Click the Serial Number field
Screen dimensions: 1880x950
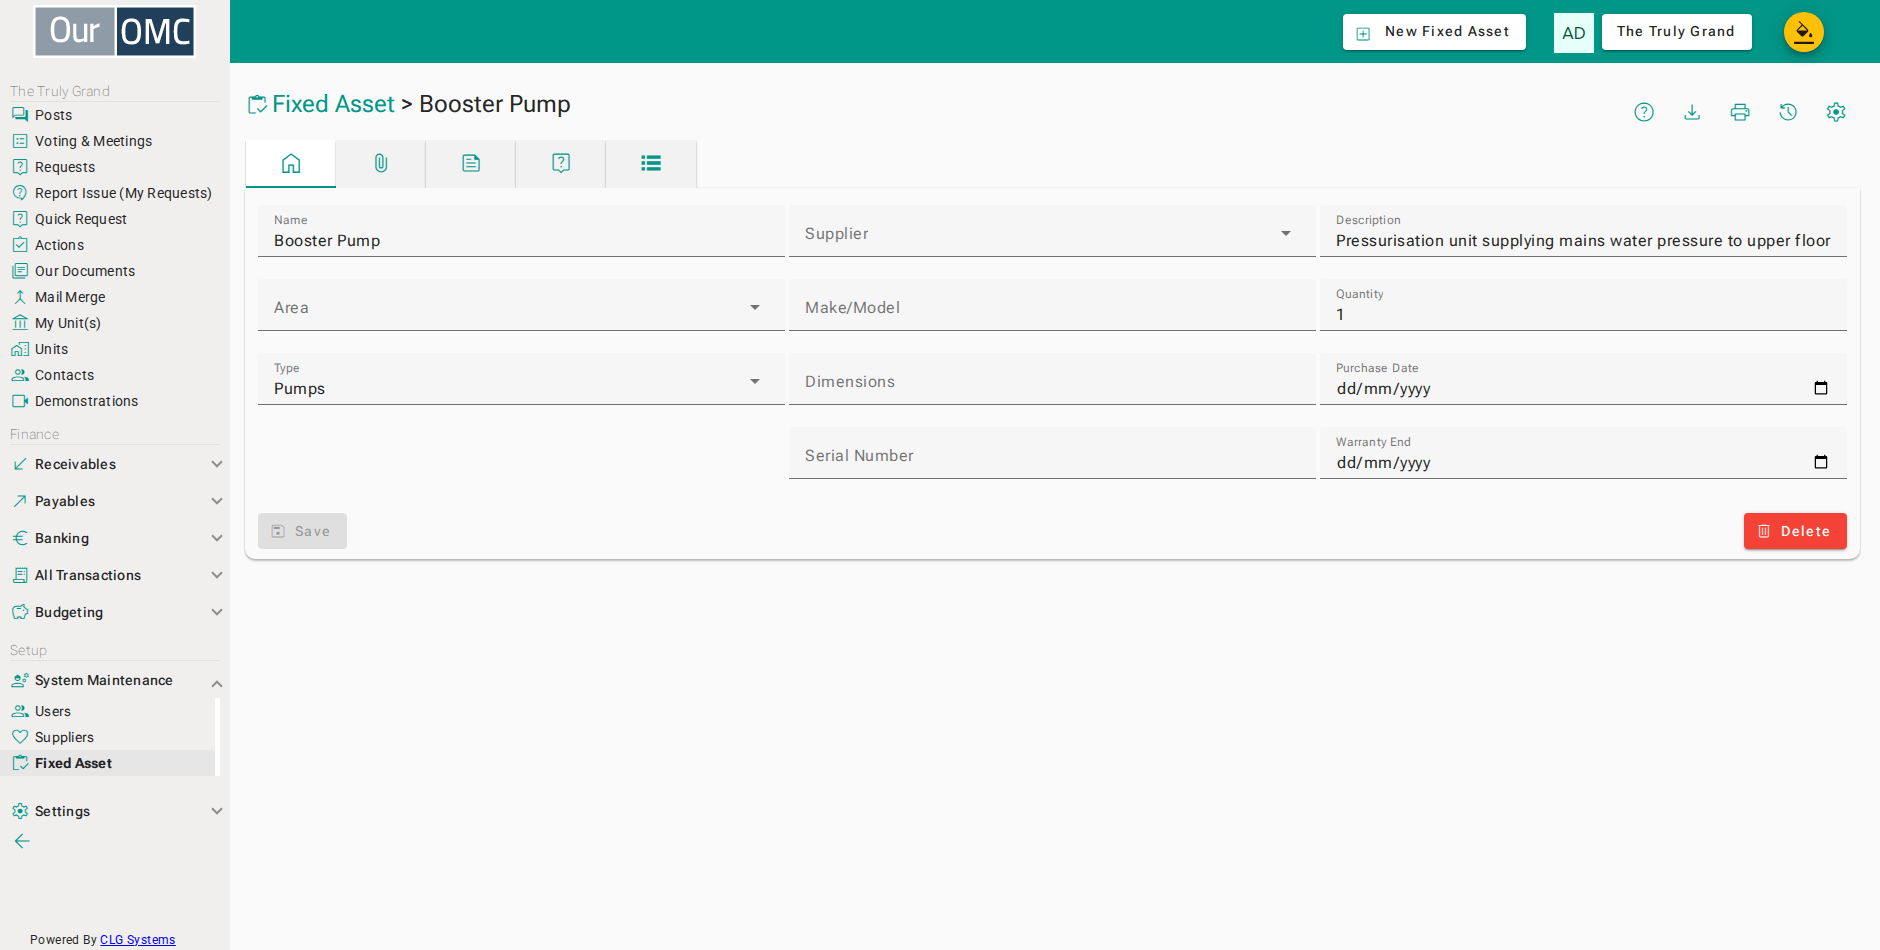(1051, 453)
